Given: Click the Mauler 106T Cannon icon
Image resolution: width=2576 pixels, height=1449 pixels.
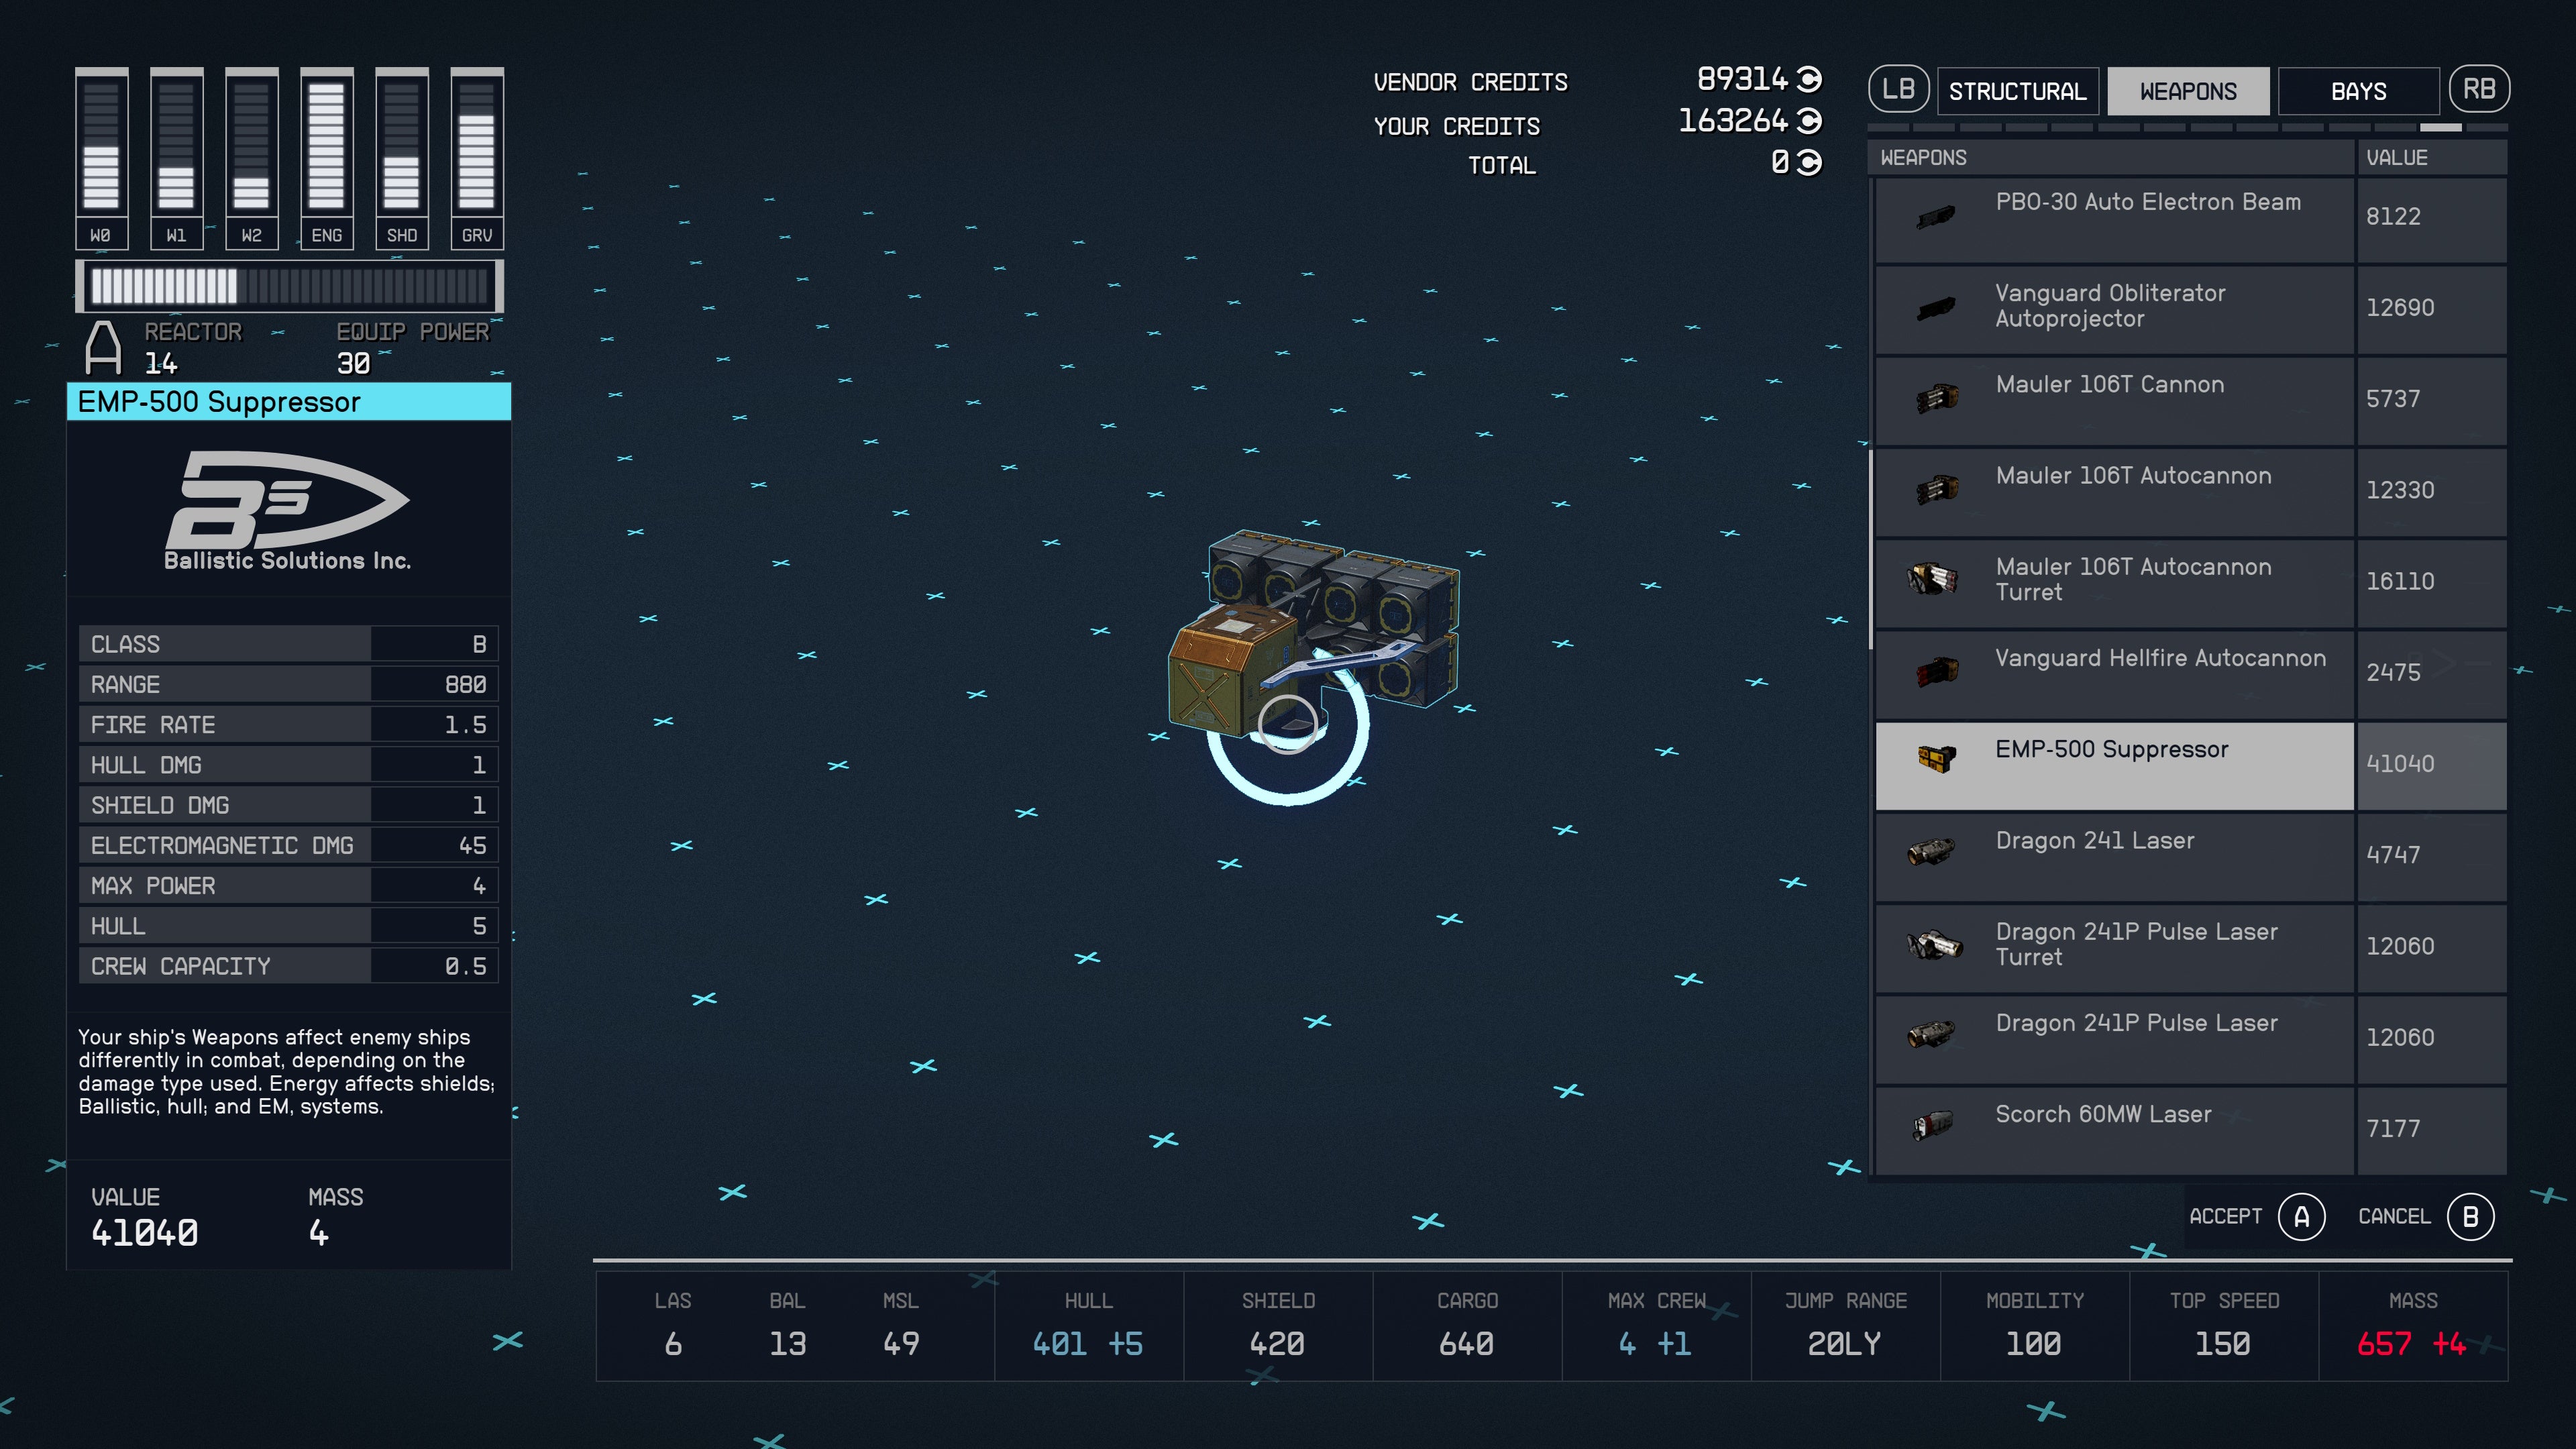Looking at the screenshot, I should (1936, 399).
